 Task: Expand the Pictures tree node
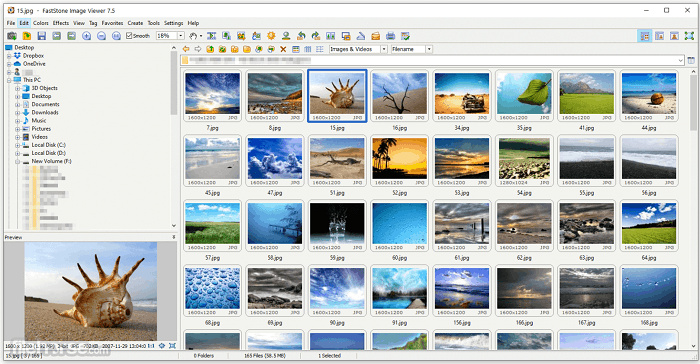(17, 129)
